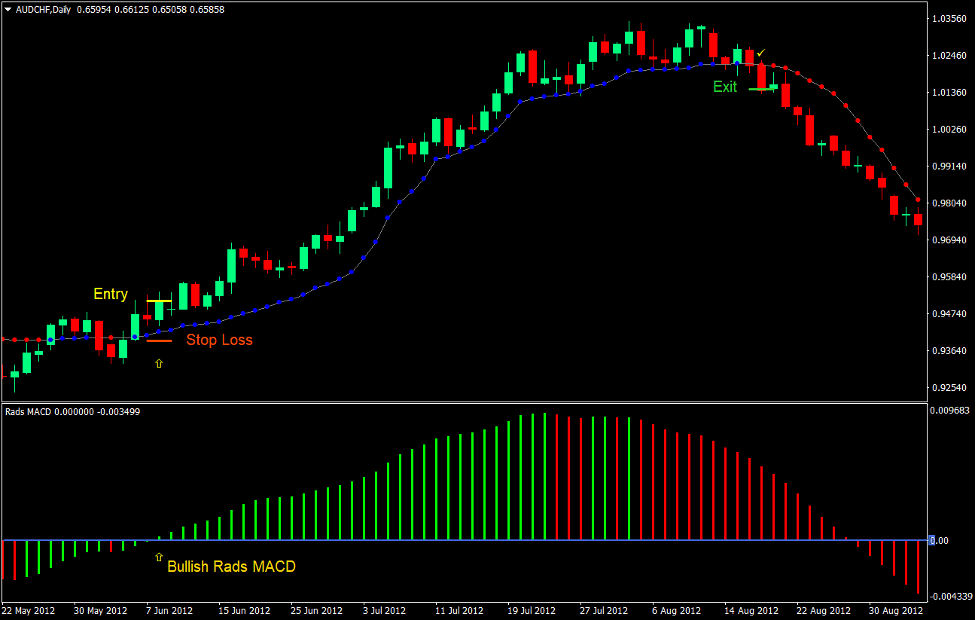Click the 0.00 level on MACD axis
Screen dimensions: 977x620
(x=941, y=538)
